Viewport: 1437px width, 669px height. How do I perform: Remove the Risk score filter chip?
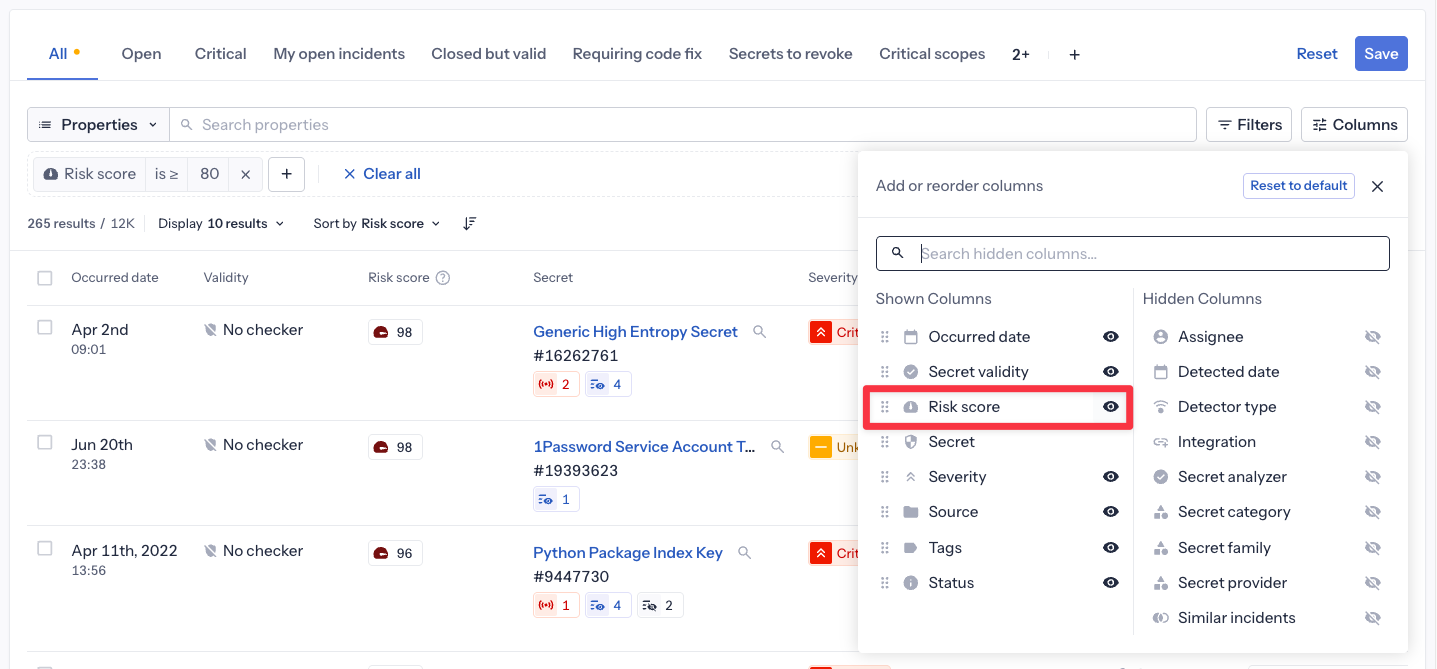(x=245, y=174)
